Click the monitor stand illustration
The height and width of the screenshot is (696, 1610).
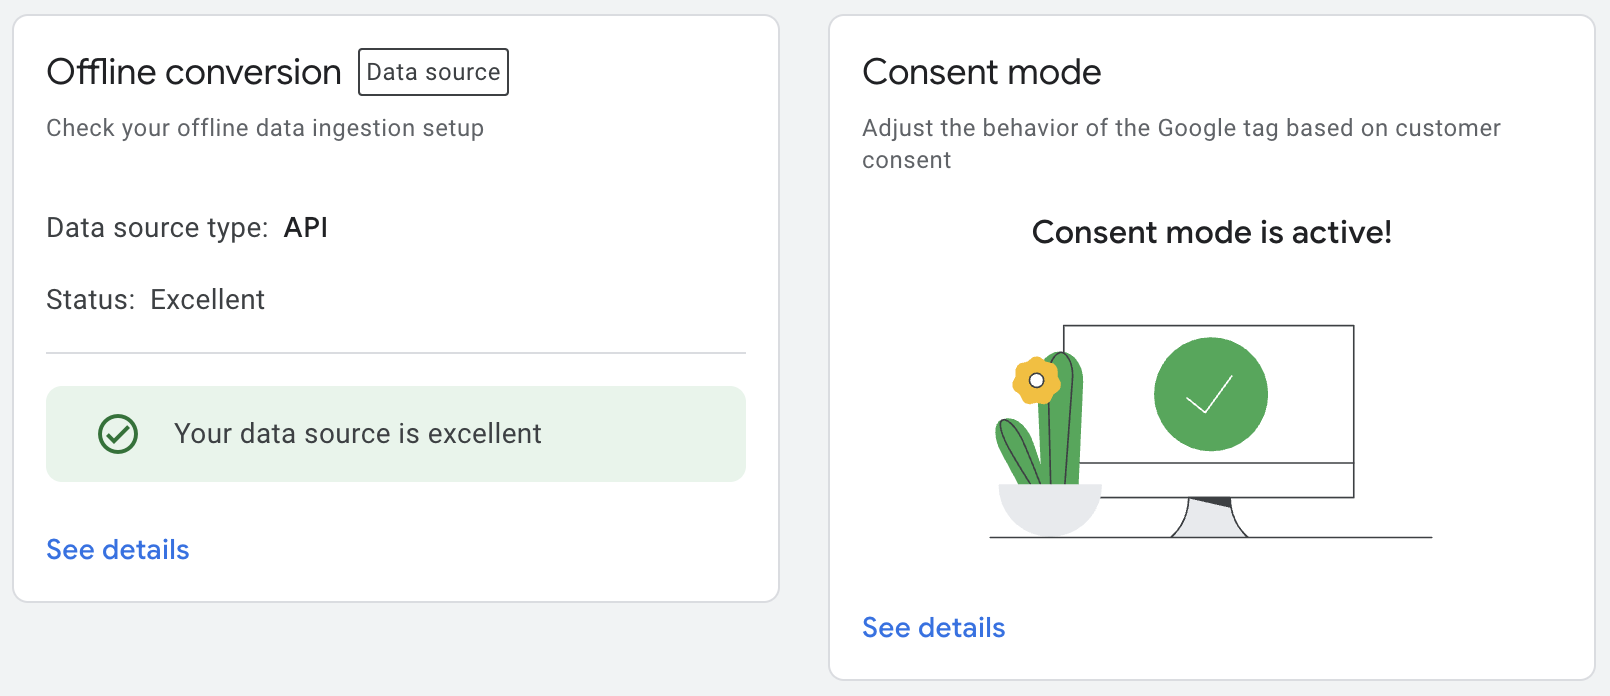tap(1210, 517)
